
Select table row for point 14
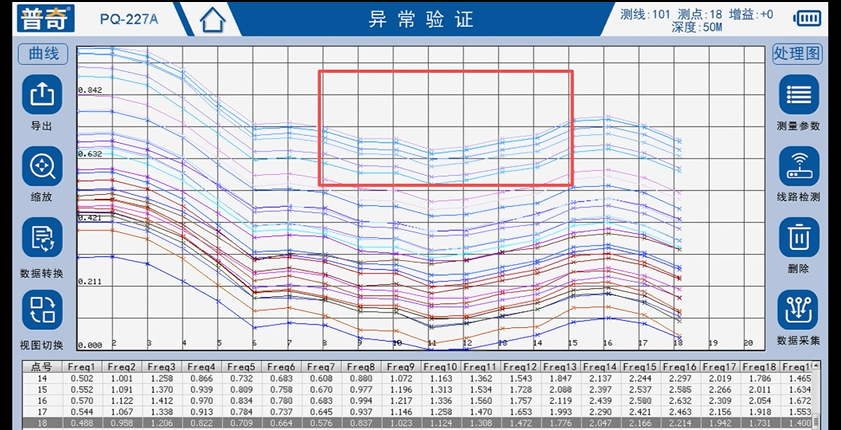(x=417, y=378)
